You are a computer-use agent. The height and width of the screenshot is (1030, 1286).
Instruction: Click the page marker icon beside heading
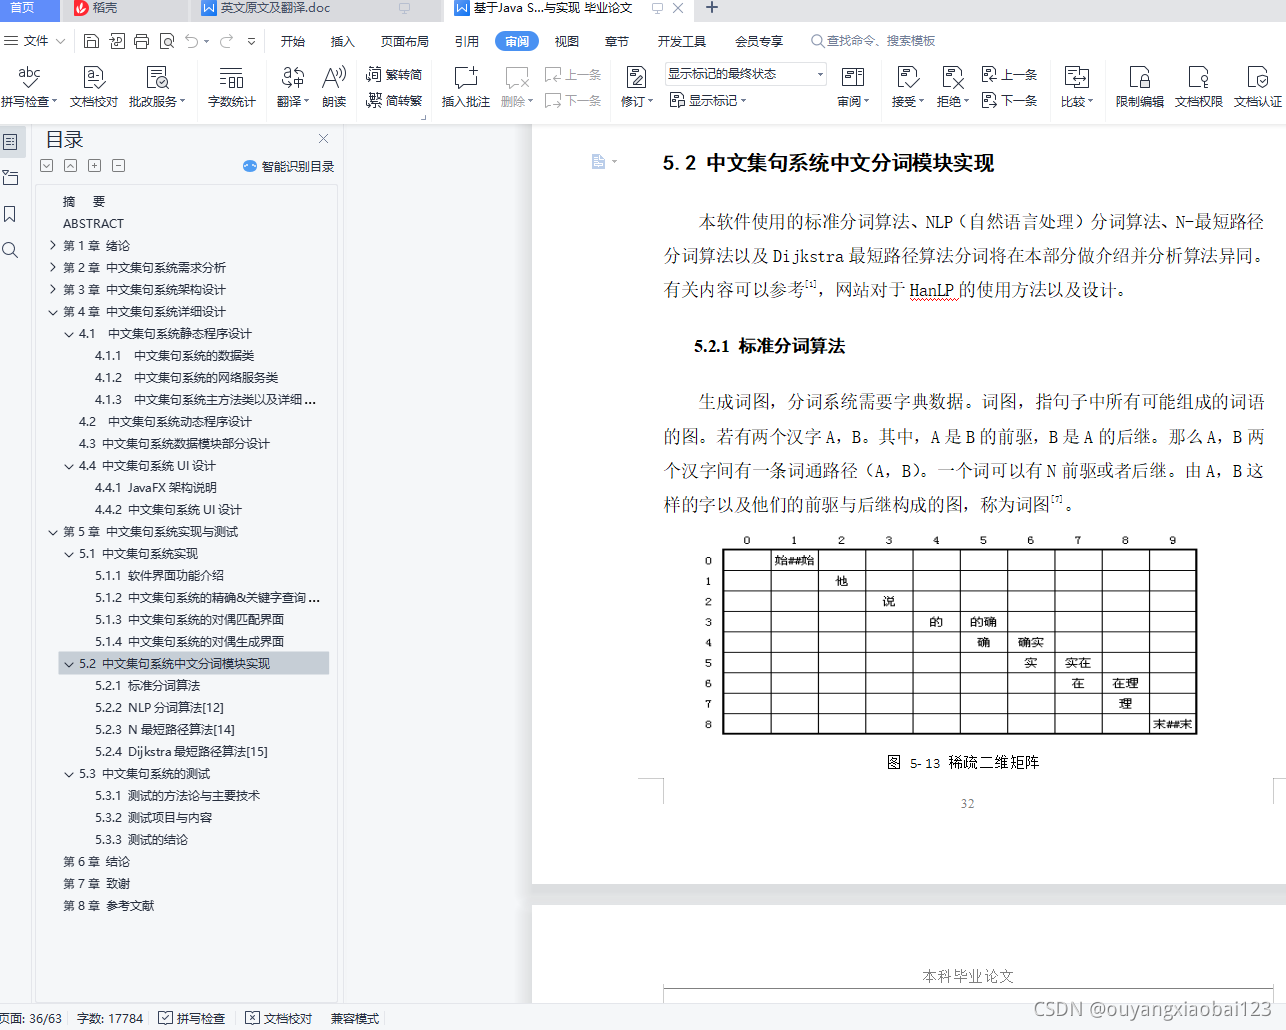coord(599,162)
